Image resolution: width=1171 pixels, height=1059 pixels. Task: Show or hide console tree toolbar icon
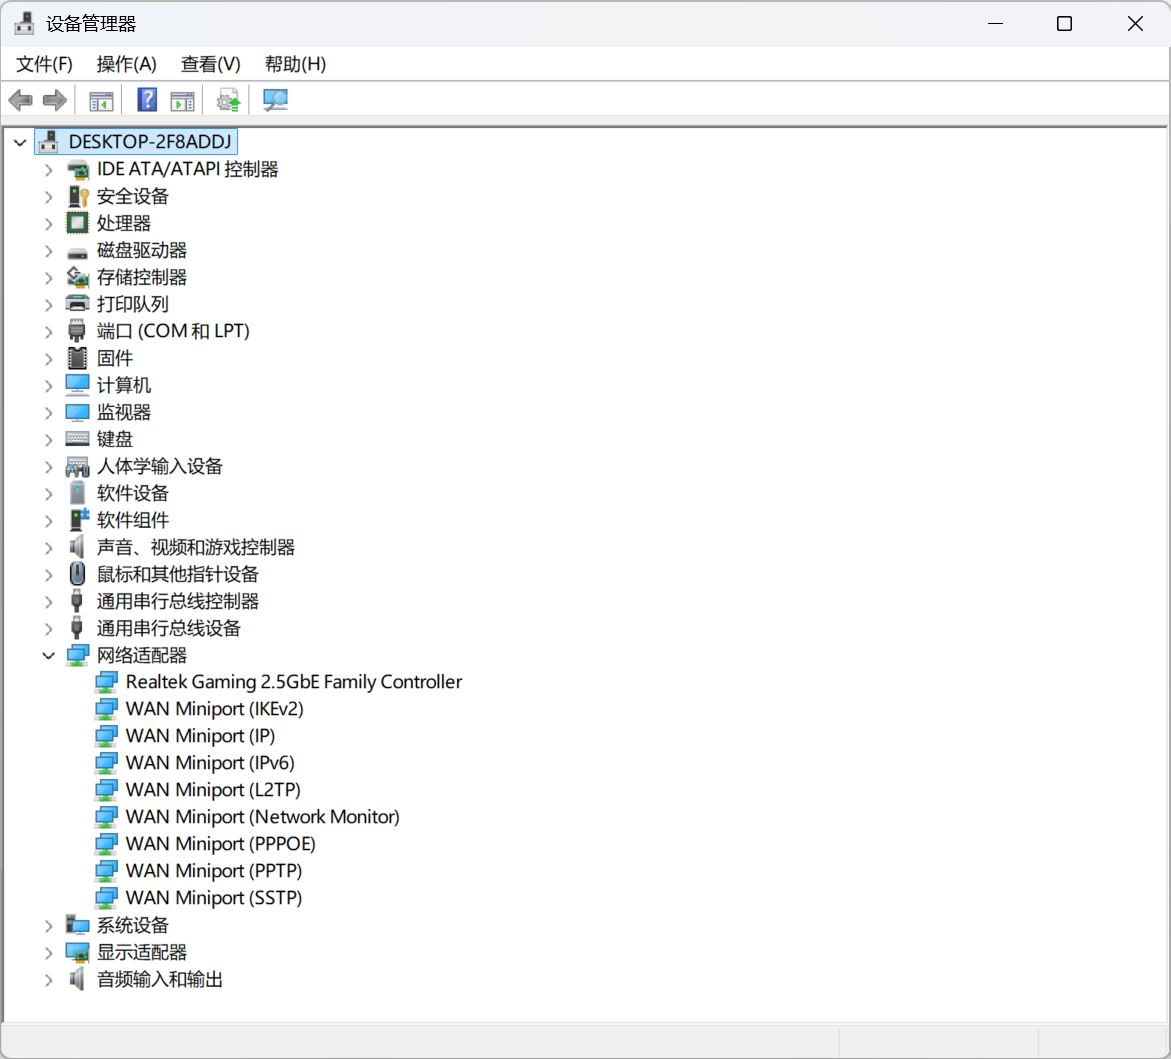tap(101, 100)
